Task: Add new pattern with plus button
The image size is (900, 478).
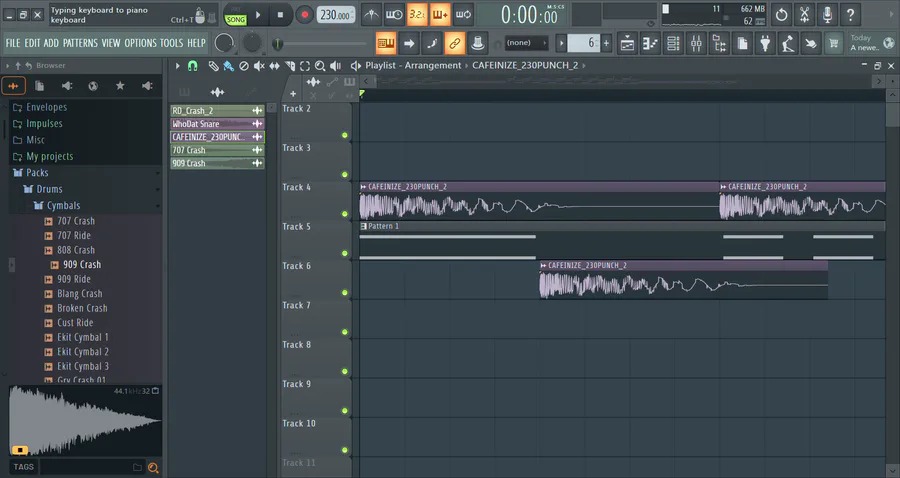Action: click(x=606, y=43)
